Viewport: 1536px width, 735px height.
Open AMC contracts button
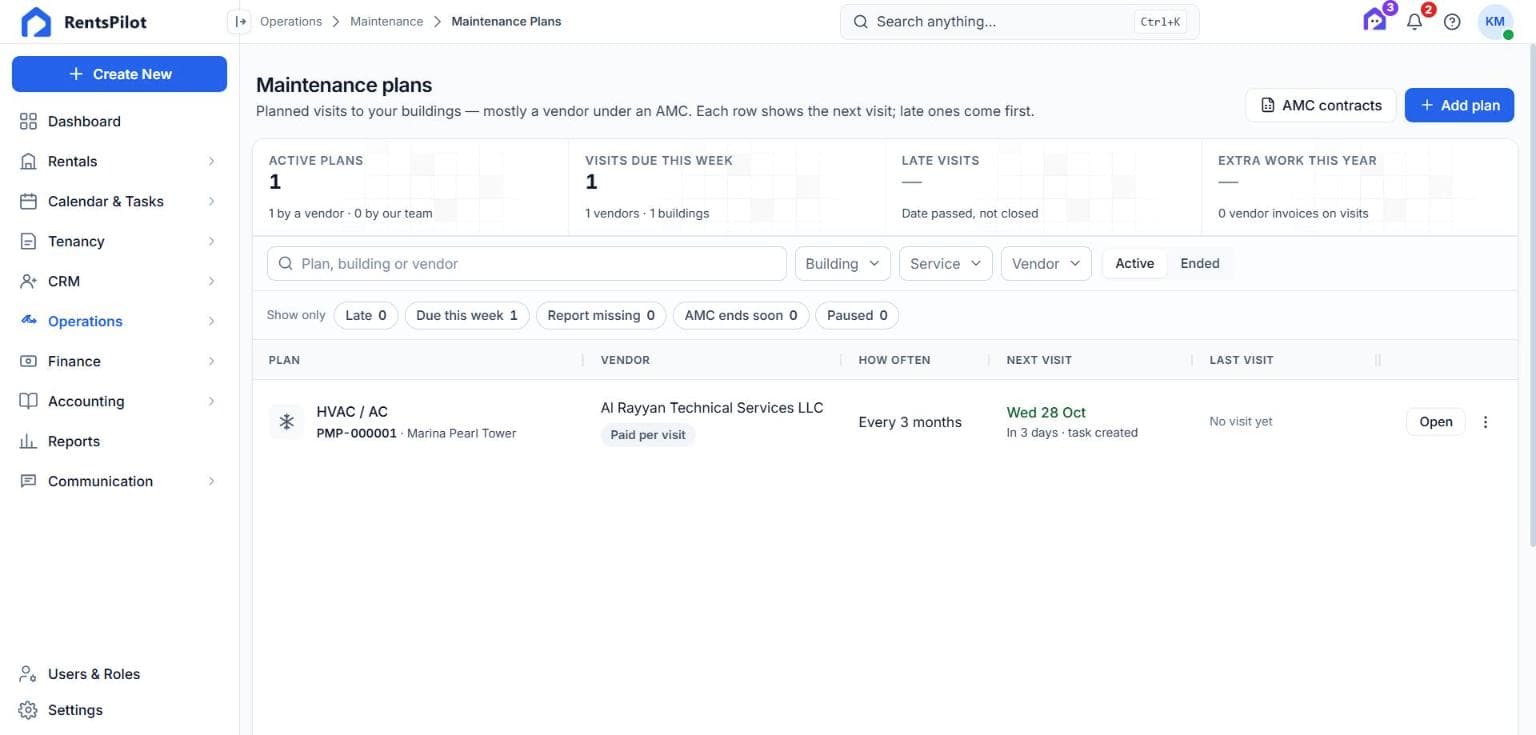click(1321, 105)
